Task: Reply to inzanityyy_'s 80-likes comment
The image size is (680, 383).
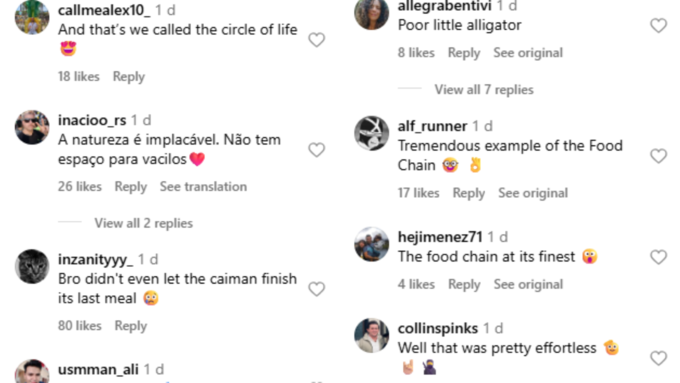Action: (131, 326)
